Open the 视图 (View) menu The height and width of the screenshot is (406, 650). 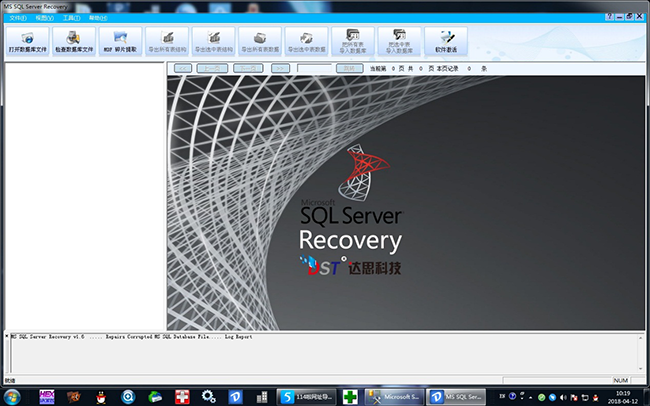pos(44,18)
